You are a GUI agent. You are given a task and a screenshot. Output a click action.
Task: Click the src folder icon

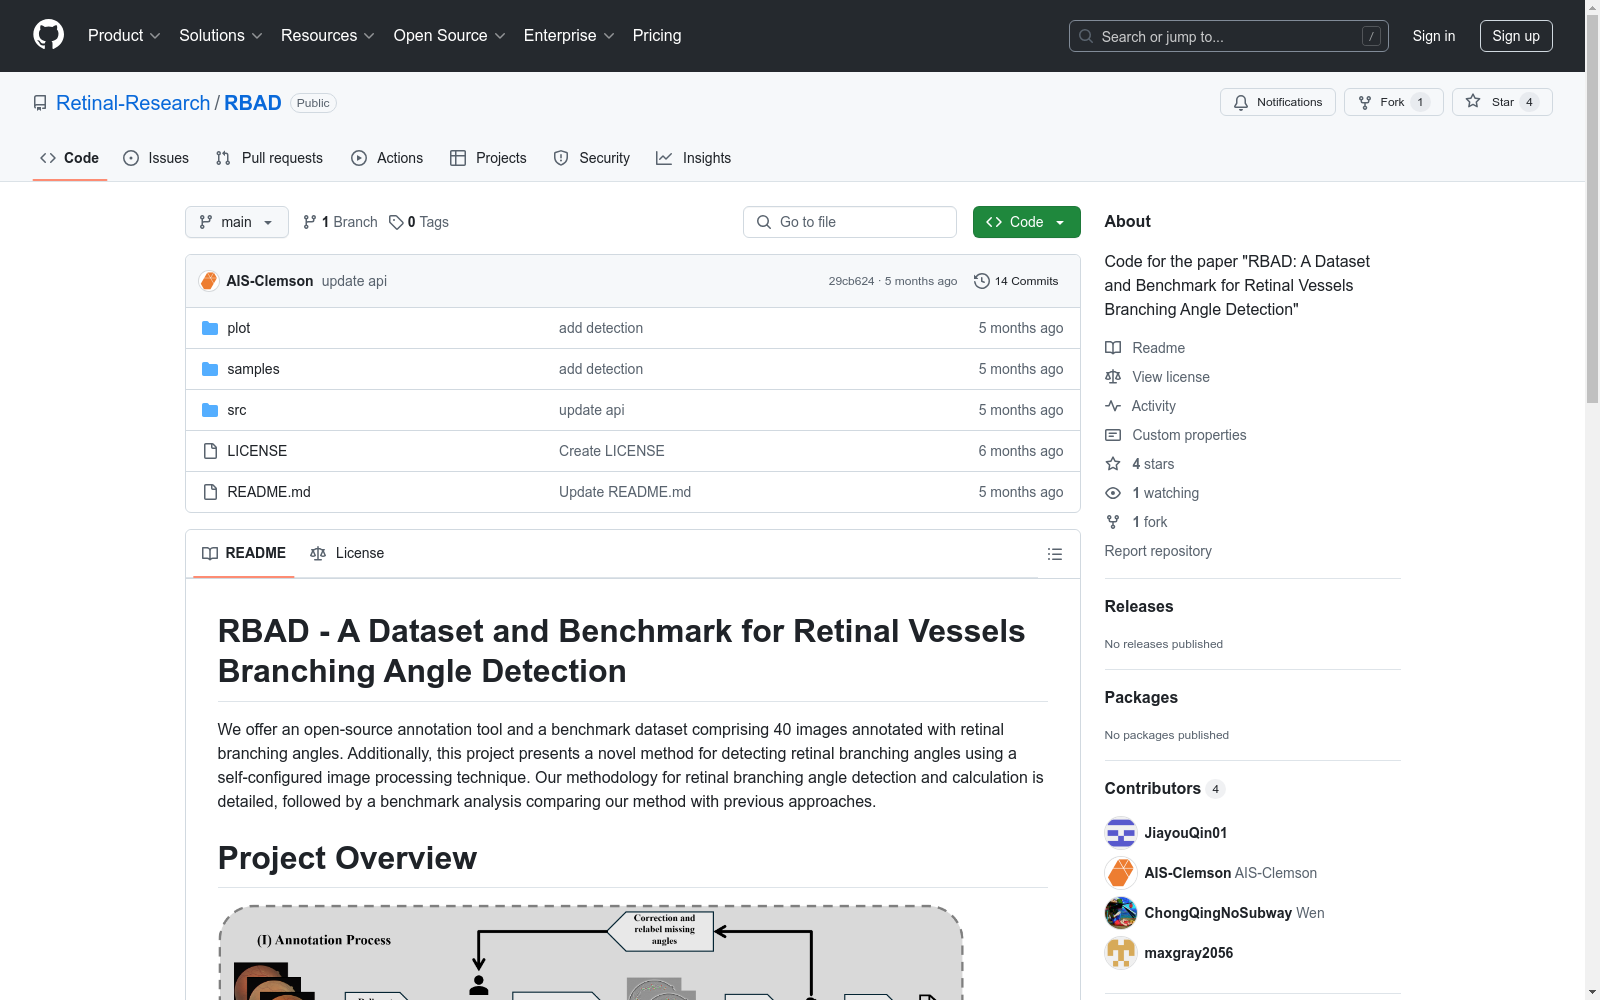pos(210,410)
